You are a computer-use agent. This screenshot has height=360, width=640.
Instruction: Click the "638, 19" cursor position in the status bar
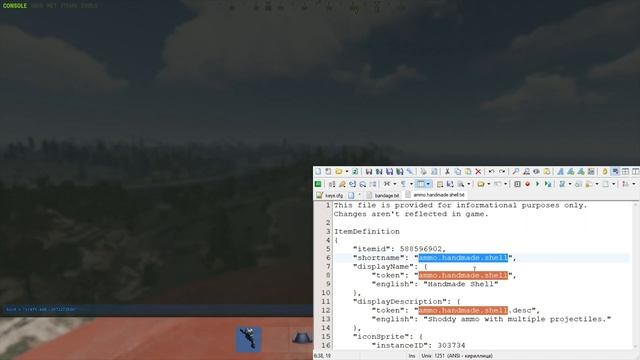tap(322, 356)
